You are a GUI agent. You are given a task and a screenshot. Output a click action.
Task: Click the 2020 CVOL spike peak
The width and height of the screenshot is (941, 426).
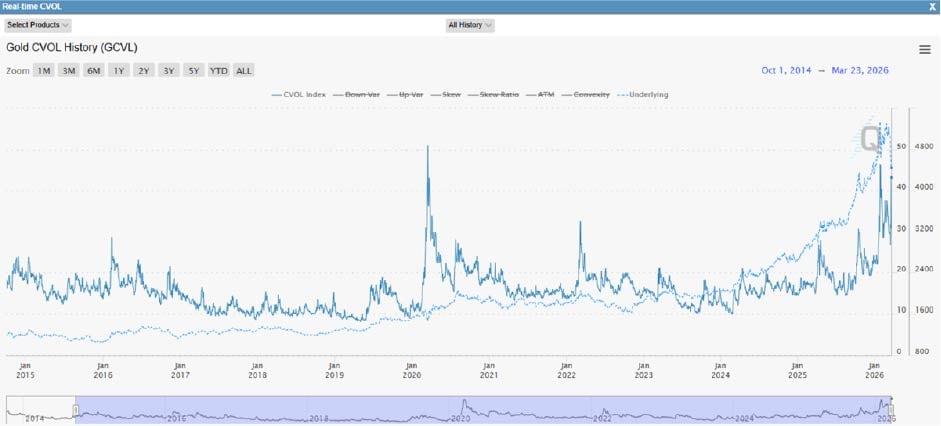click(428, 147)
